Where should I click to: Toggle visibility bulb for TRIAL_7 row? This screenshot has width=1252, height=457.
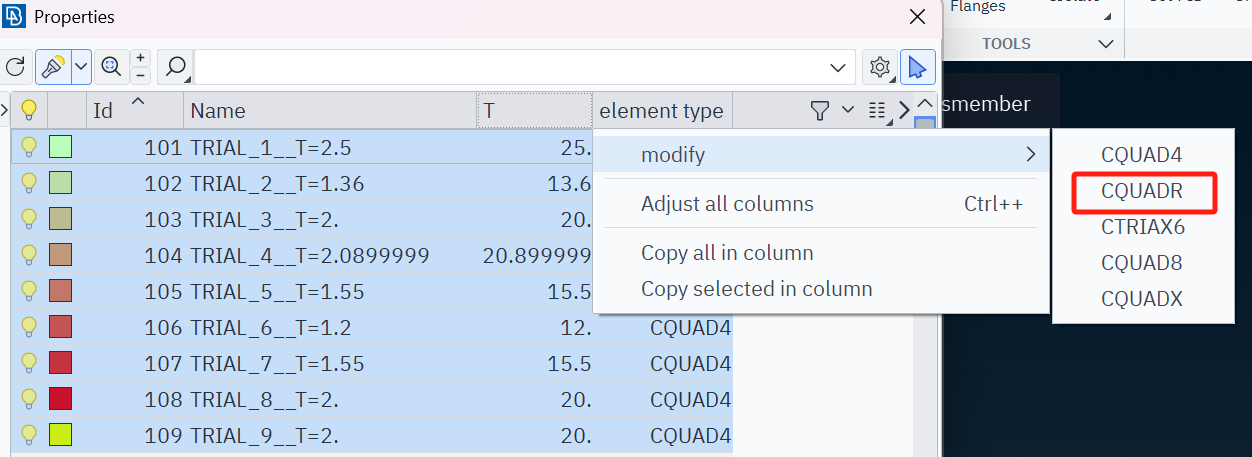pyautogui.click(x=29, y=363)
